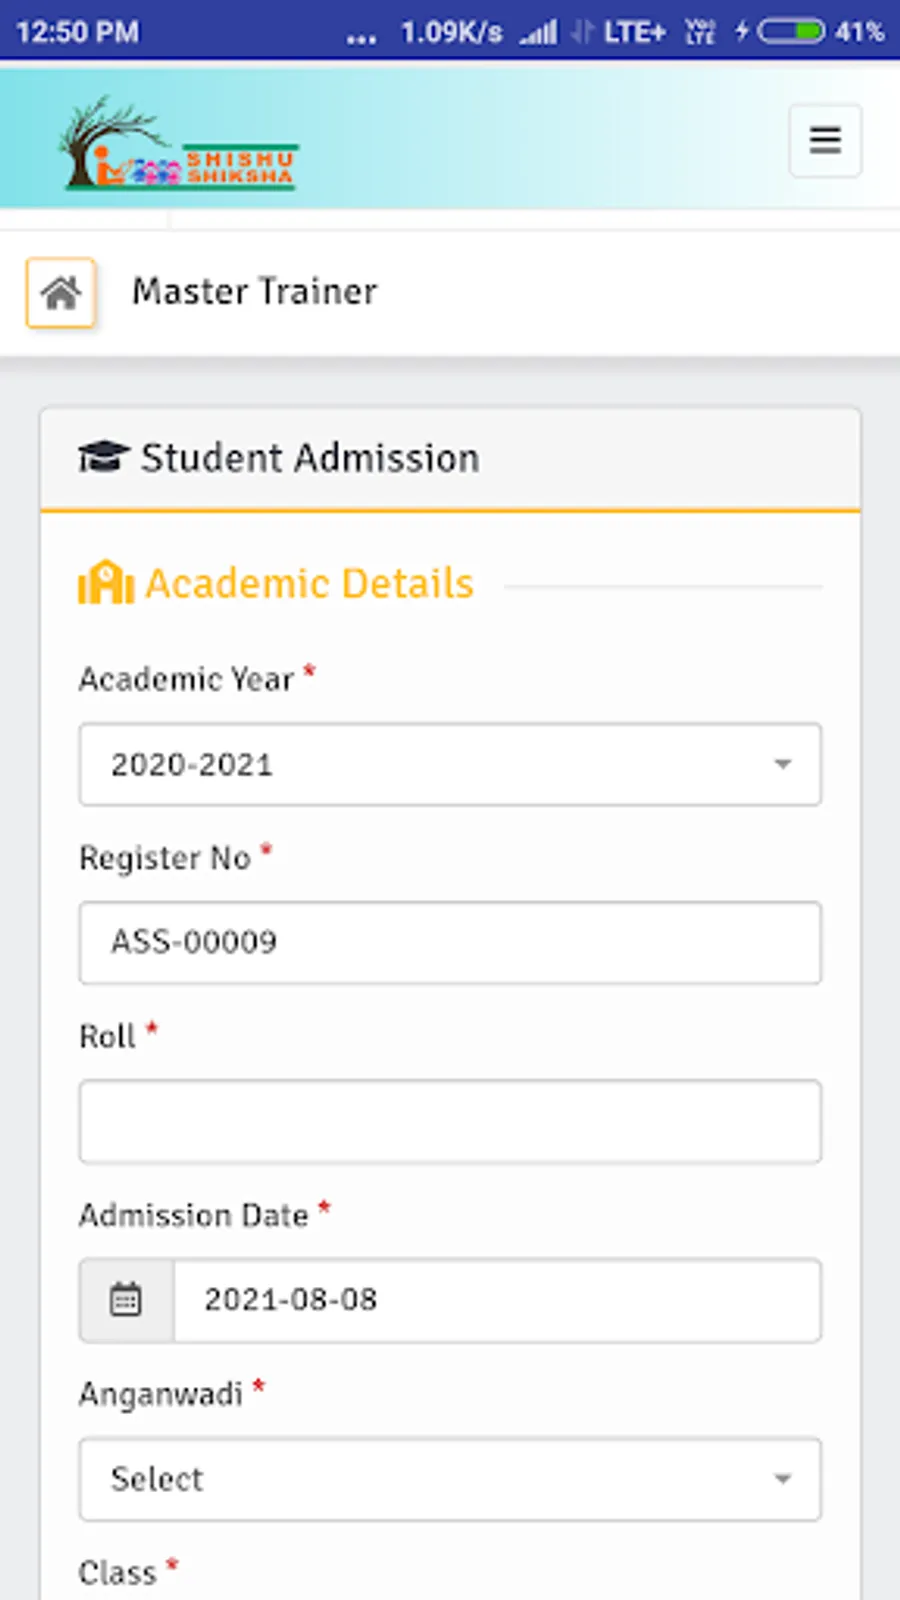The height and width of the screenshot is (1600, 900).
Task: Tap the graduation cap icon
Action: tap(103, 458)
